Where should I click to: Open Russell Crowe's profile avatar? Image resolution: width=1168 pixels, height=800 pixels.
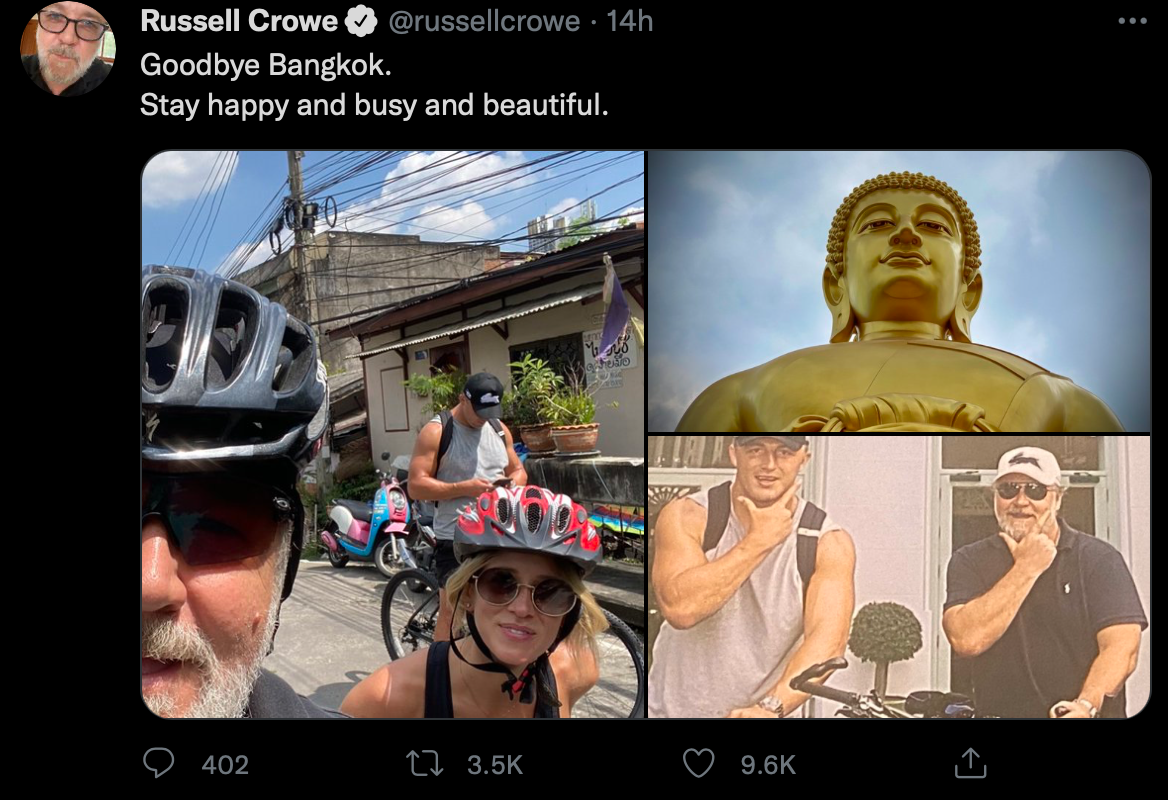pos(68,48)
